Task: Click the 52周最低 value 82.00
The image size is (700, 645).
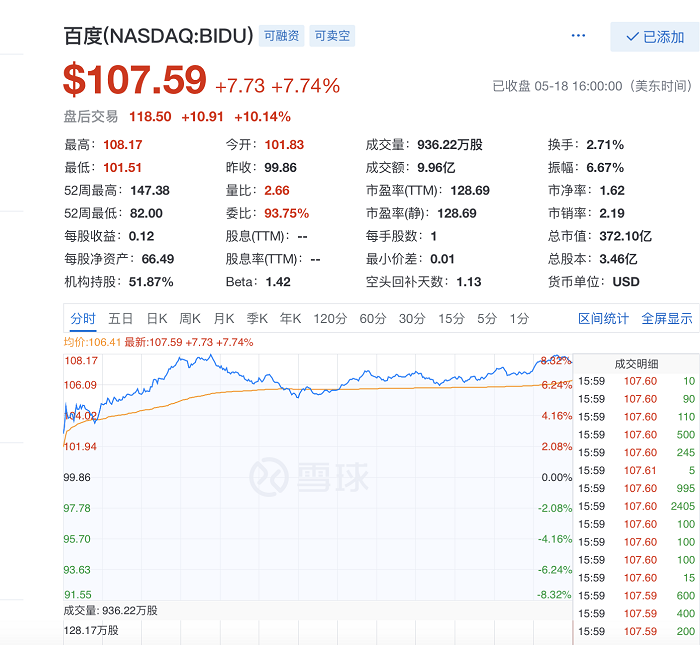Action: click(x=146, y=213)
